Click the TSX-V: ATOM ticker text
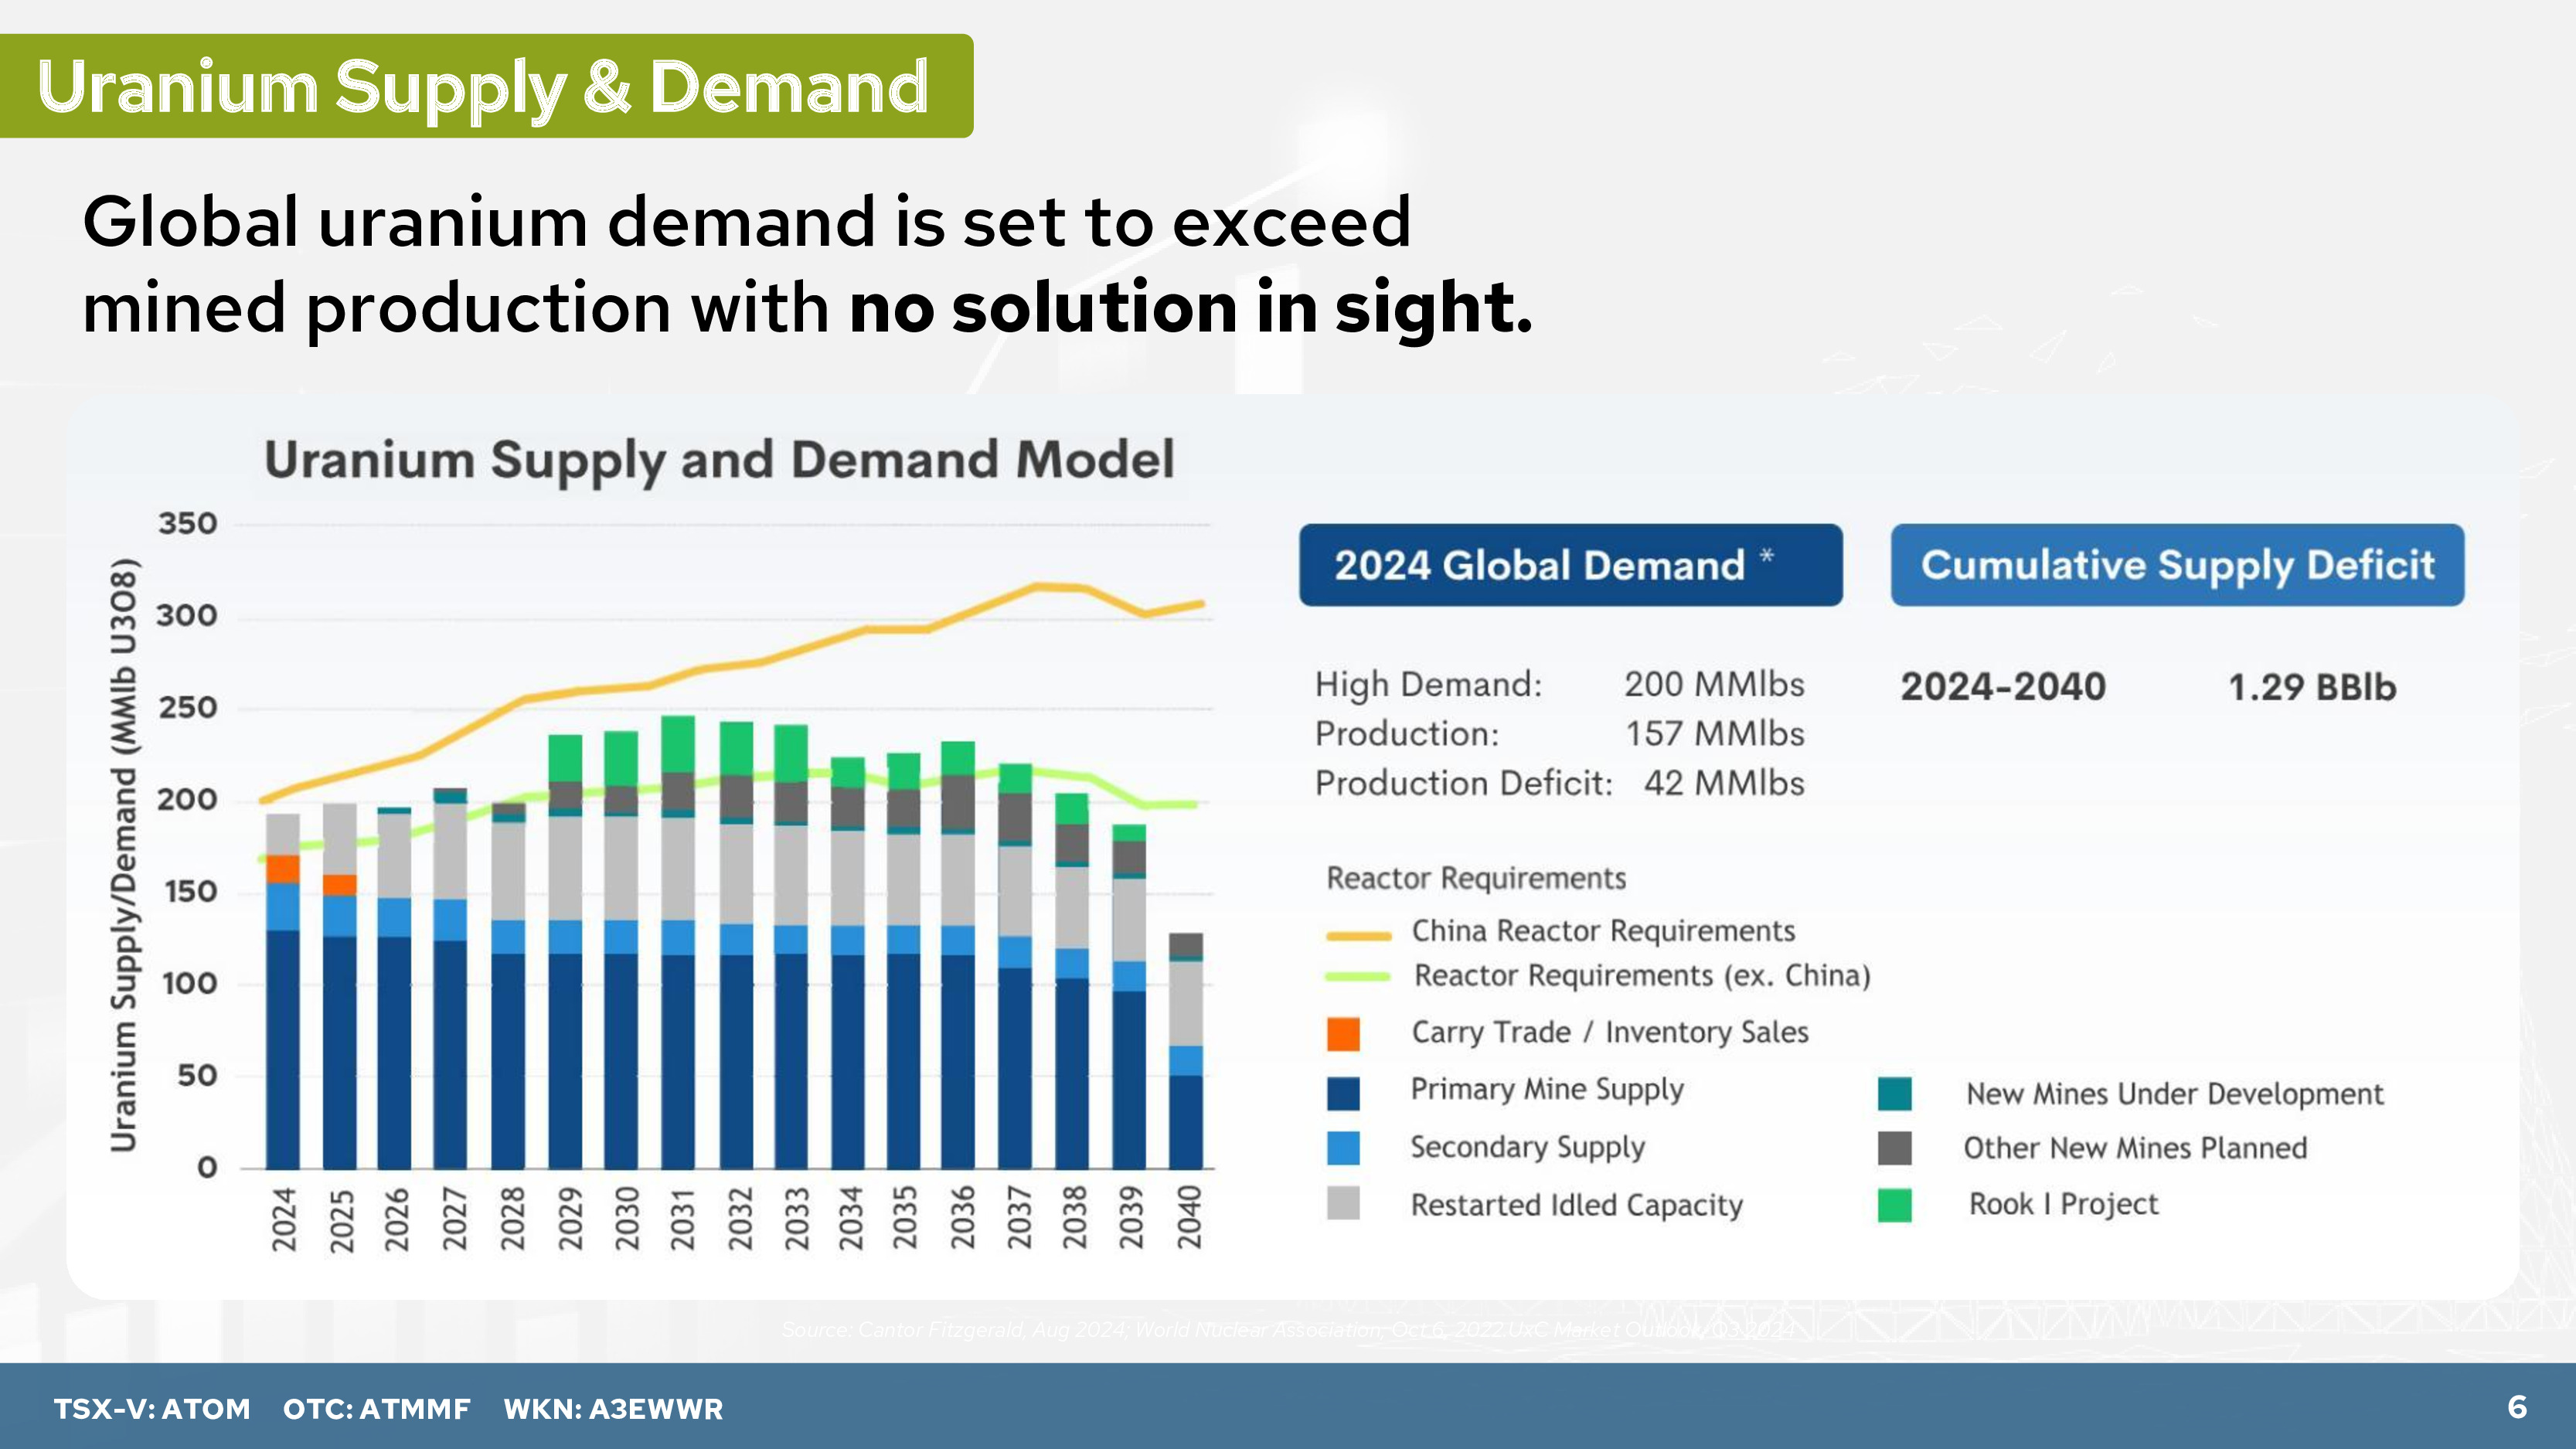 [152, 1409]
